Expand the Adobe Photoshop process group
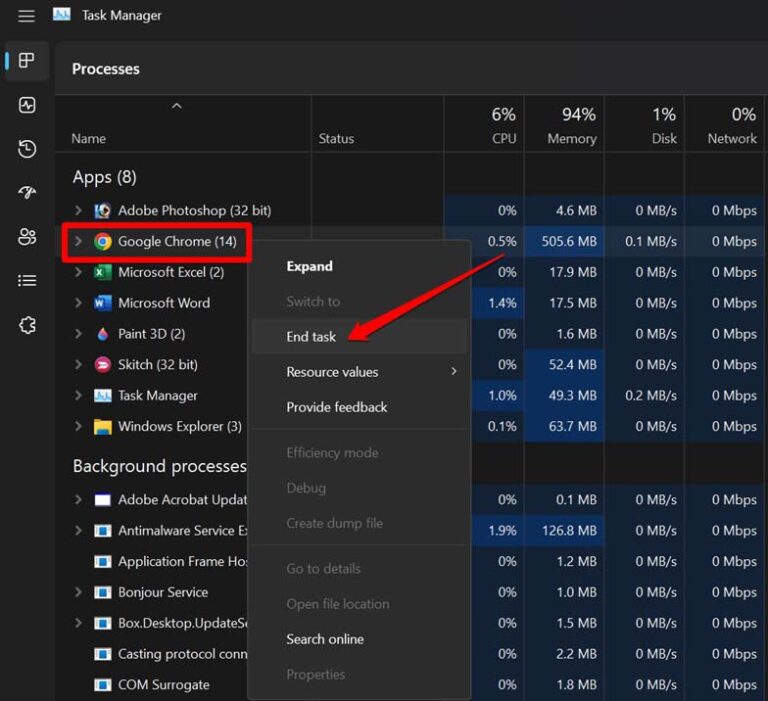The width and height of the screenshot is (768, 701). [79, 211]
